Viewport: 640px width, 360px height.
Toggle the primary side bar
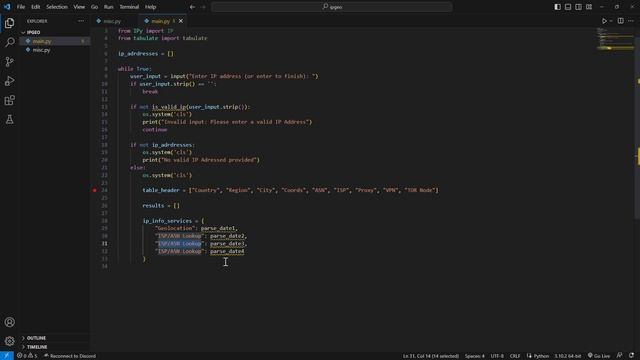[x=558, y=7]
